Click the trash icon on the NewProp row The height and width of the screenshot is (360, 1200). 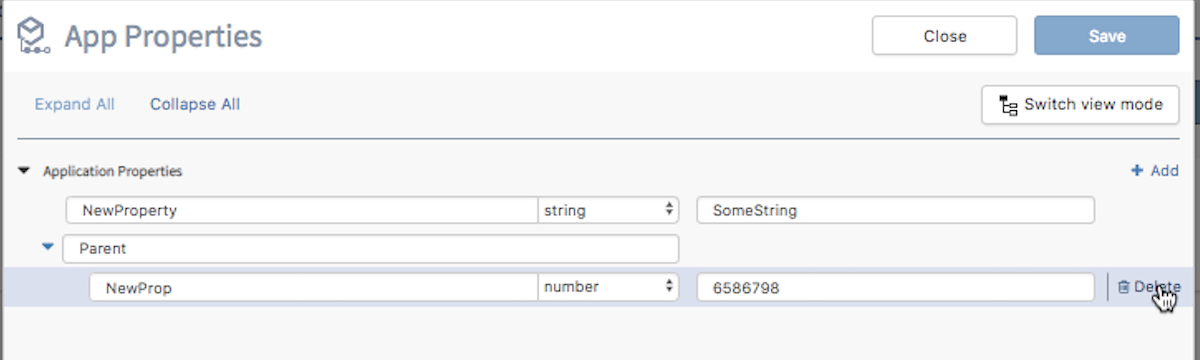click(x=1123, y=287)
